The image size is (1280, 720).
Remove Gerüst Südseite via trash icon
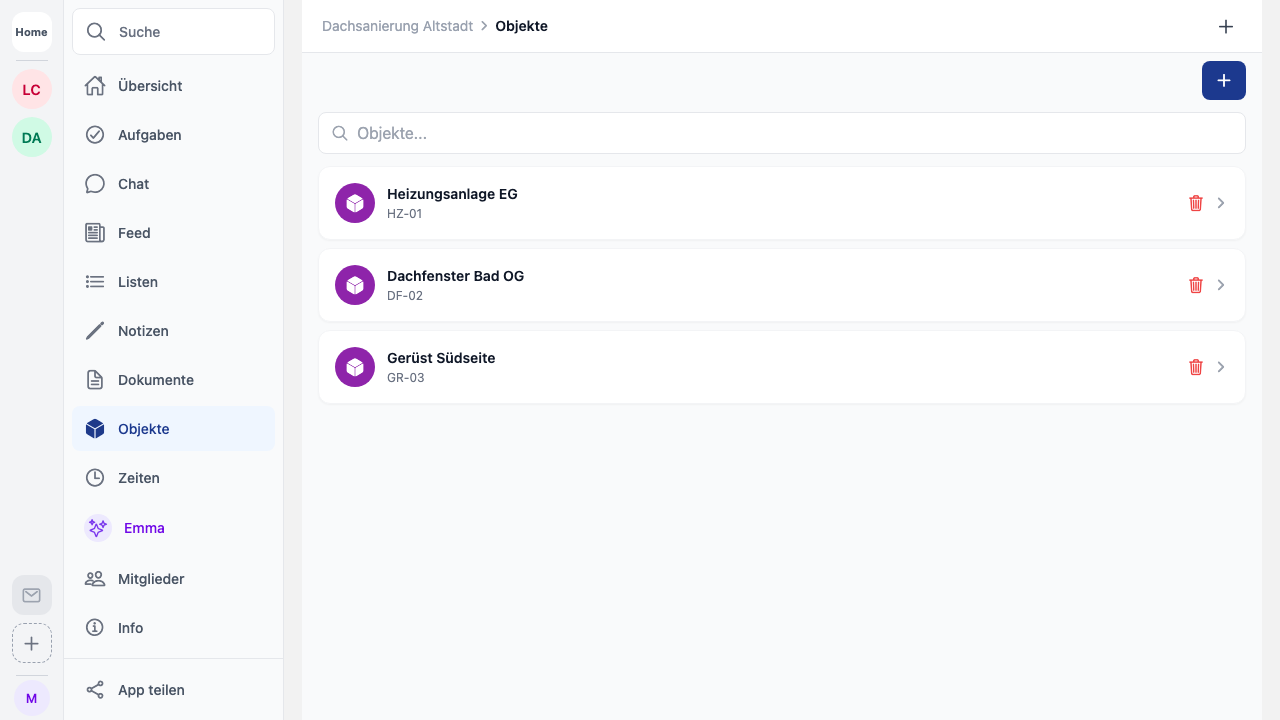coord(1195,367)
